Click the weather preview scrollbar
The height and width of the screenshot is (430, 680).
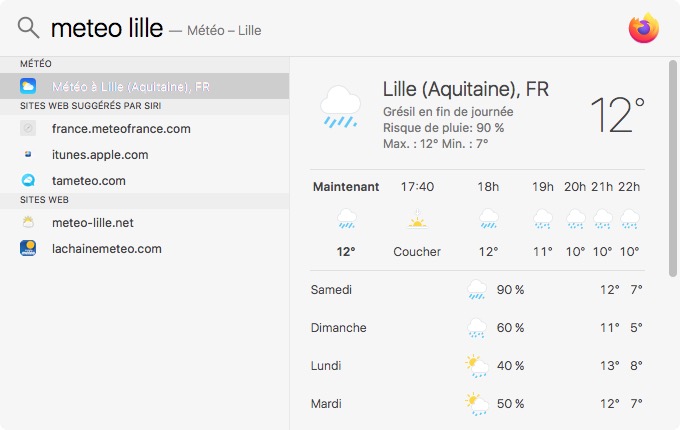672,165
